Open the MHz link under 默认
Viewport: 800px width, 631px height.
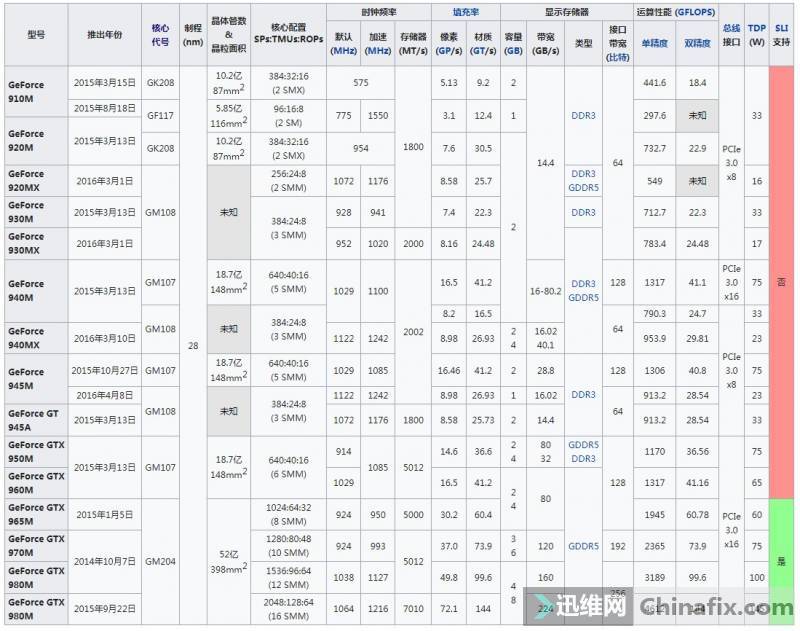point(343,51)
